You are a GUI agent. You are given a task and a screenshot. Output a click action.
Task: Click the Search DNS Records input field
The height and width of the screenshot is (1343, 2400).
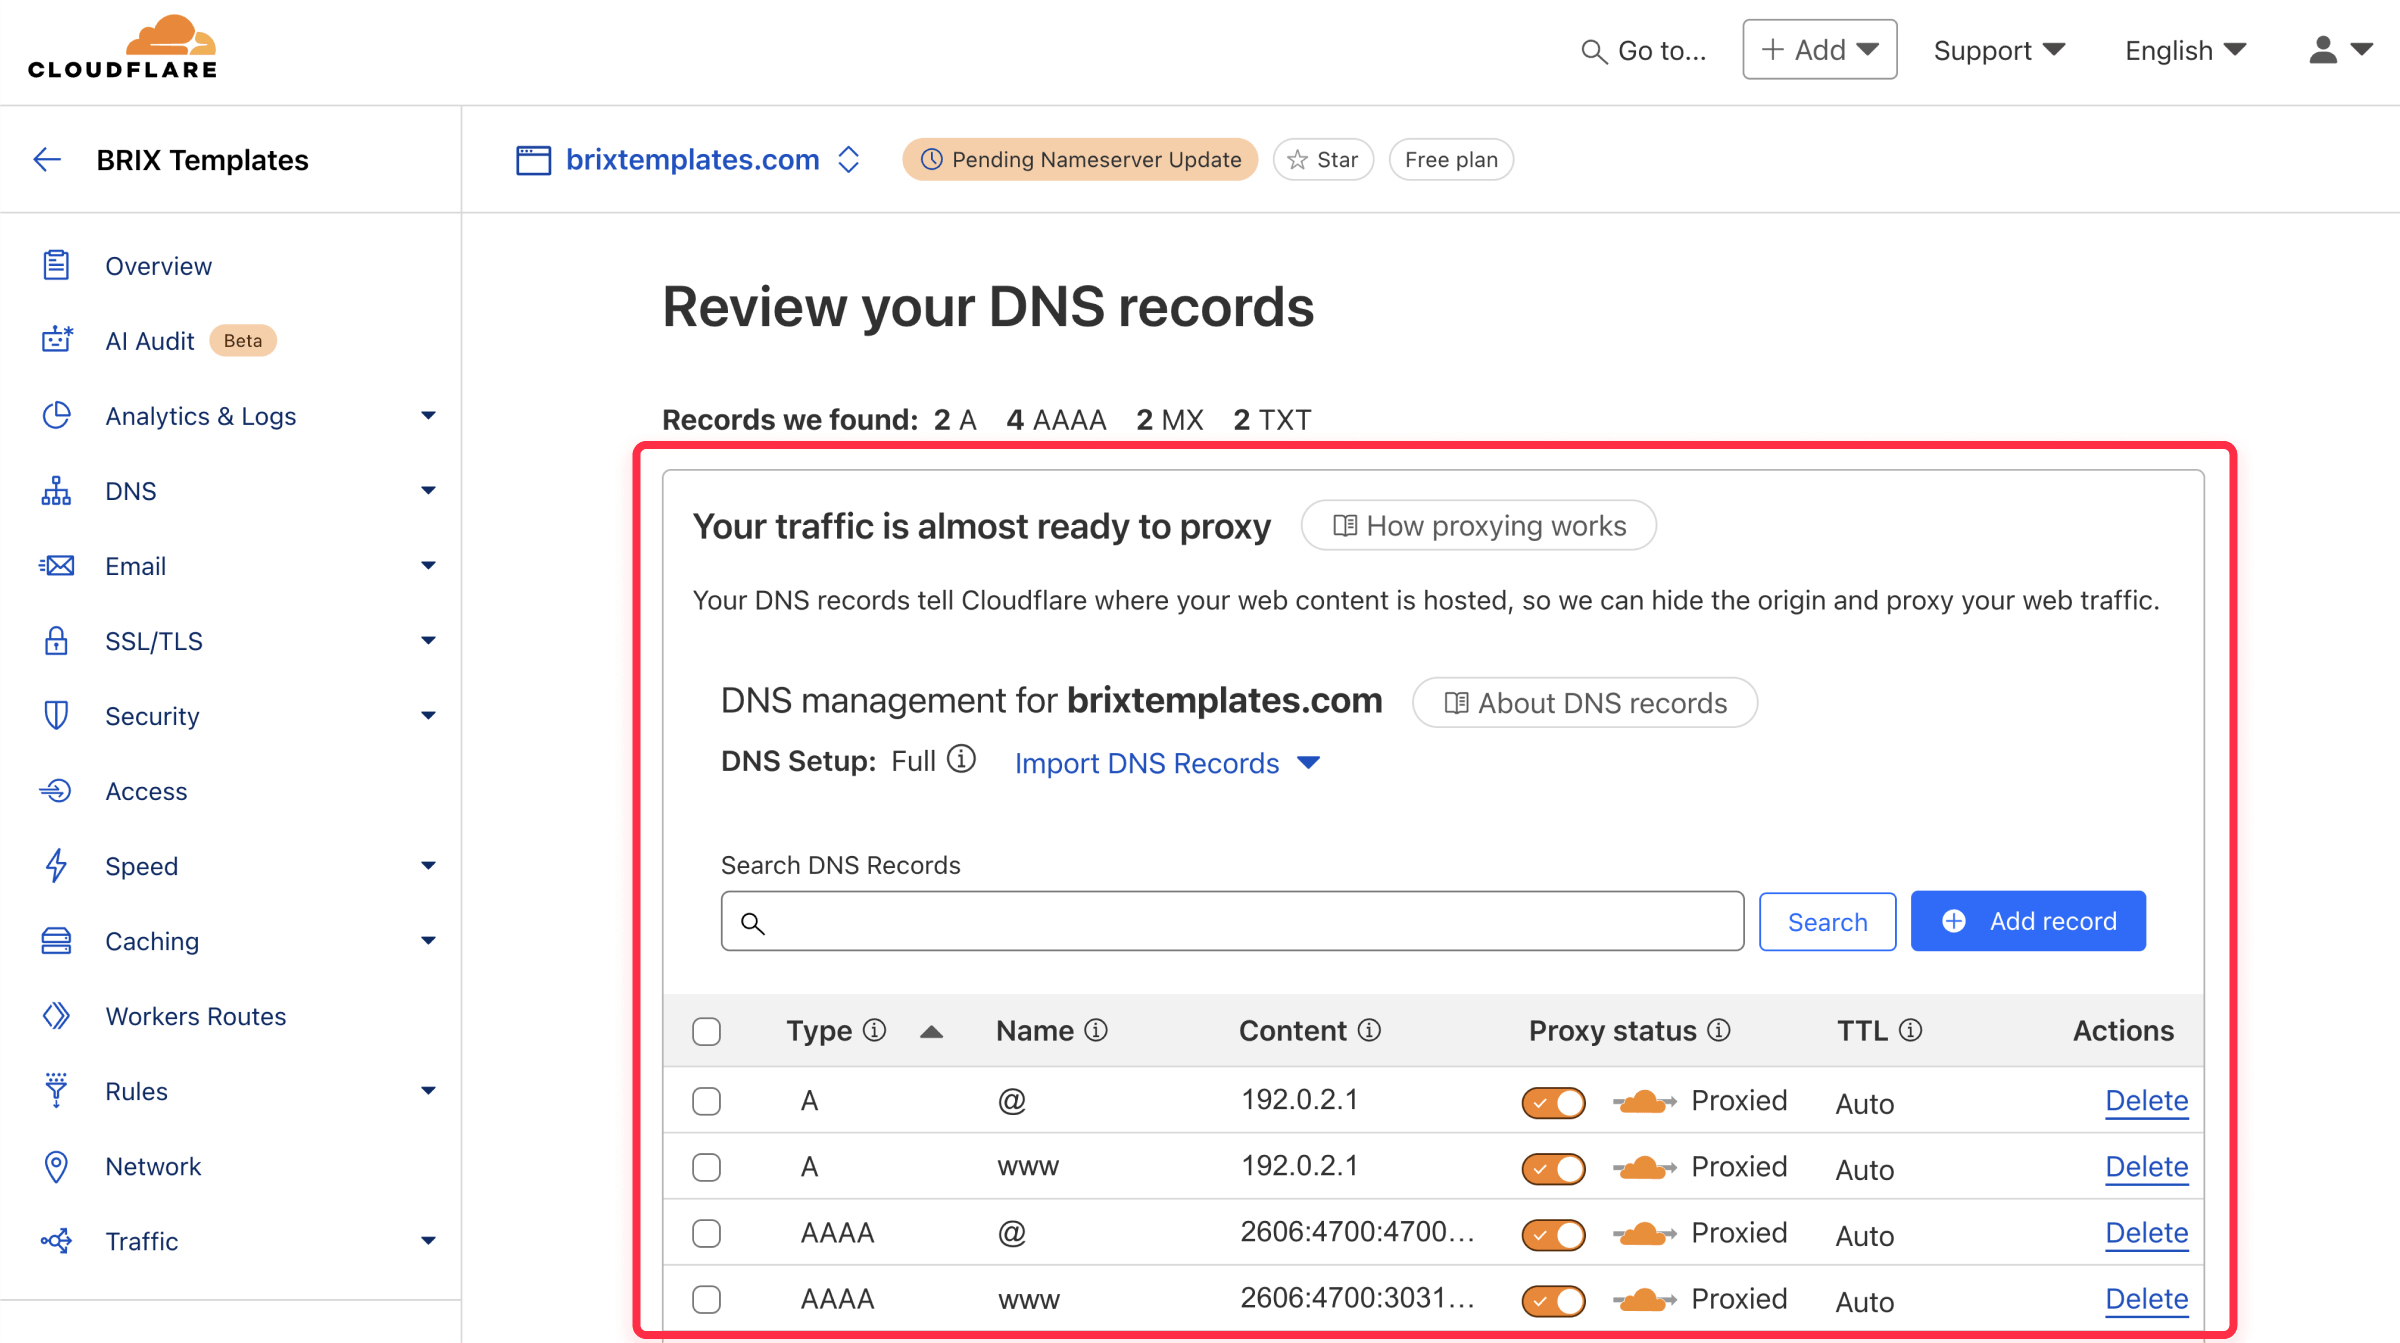pyautogui.click(x=1232, y=921)
